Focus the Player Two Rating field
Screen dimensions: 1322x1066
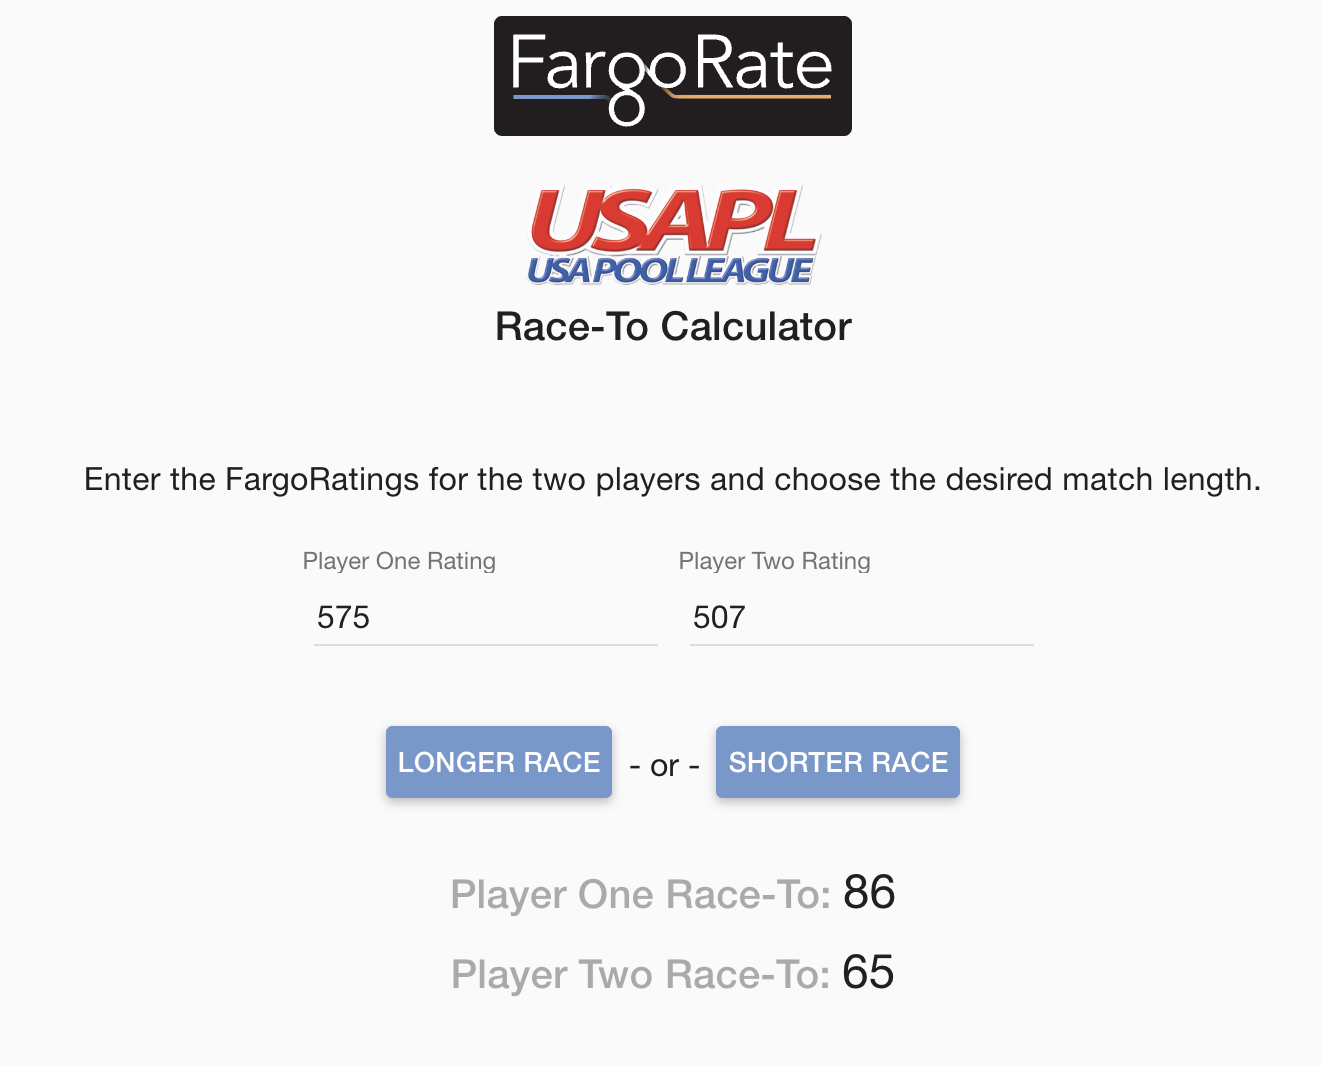[x=862, y=618]
